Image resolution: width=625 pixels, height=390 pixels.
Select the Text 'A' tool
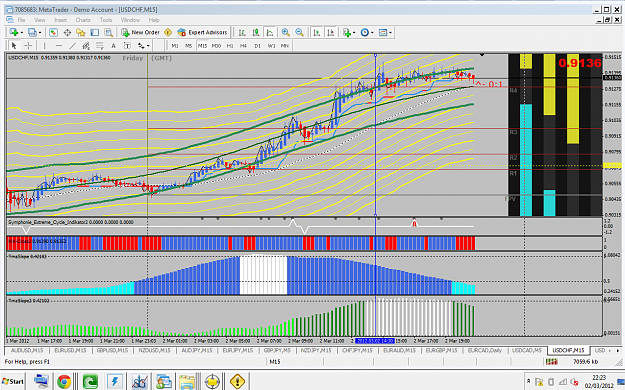pyautogui.click(x=113, y=46)
